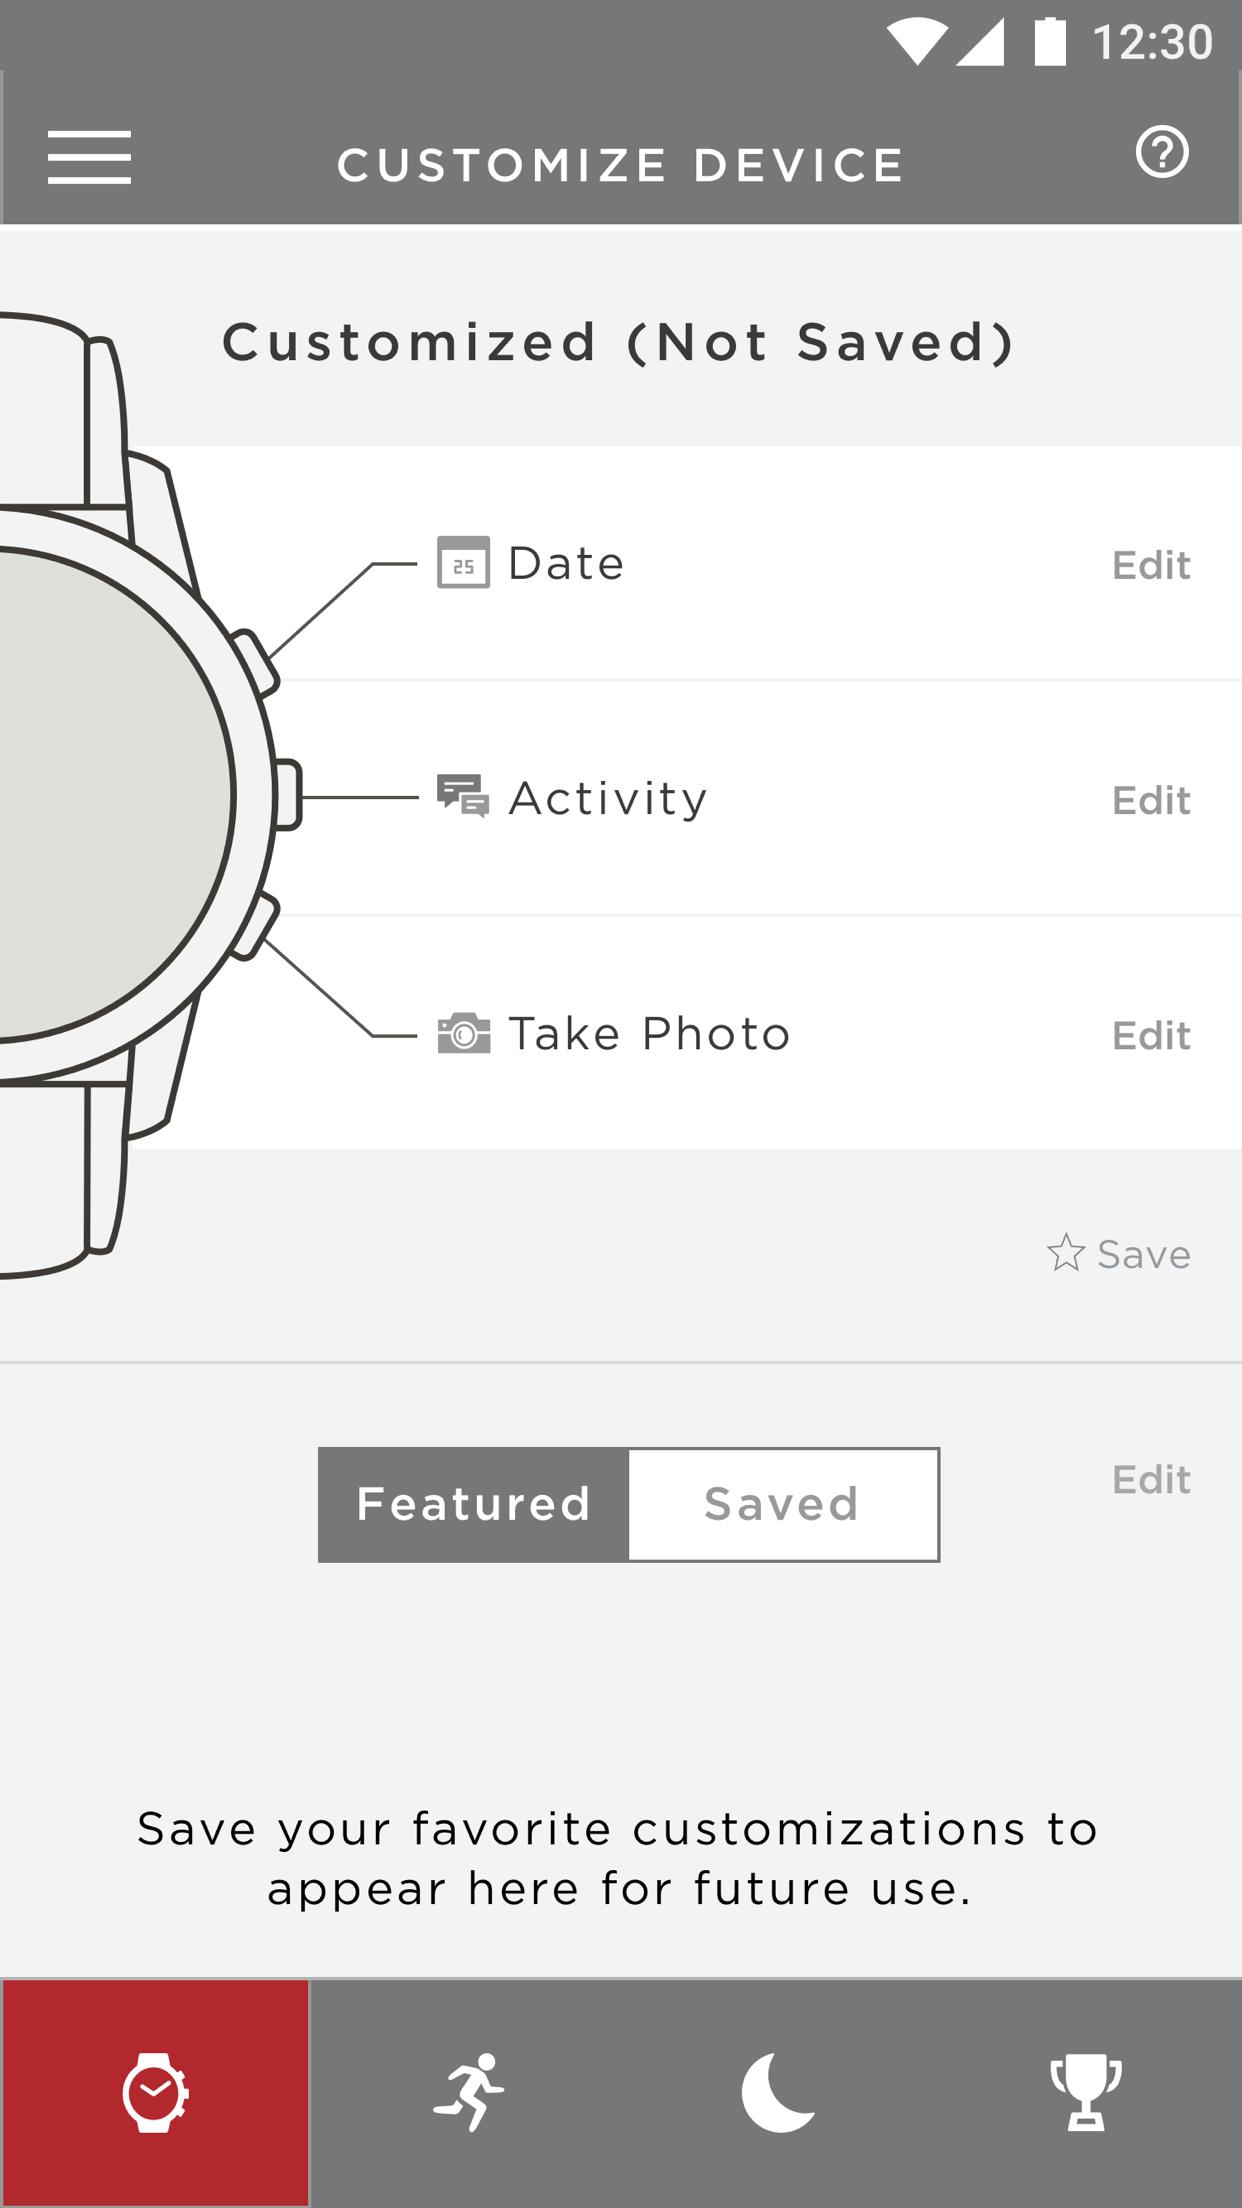
Task: Open the trophy goals tab
Action: [1086, 2092]
